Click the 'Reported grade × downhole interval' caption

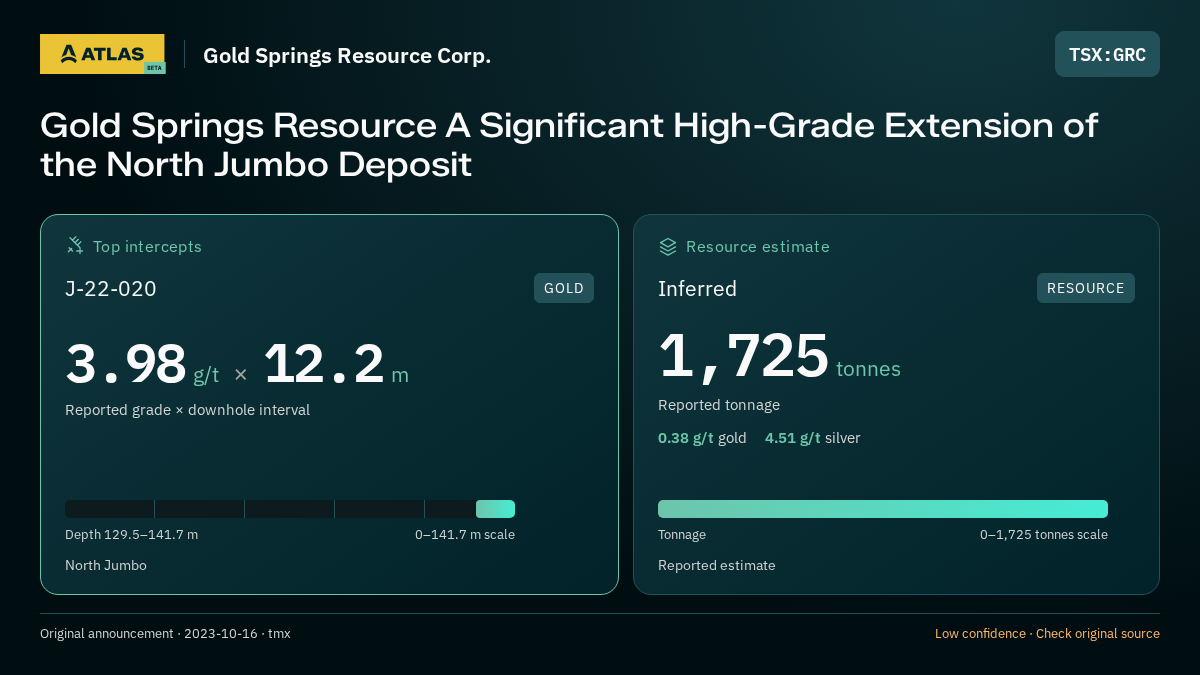(188, 410)
